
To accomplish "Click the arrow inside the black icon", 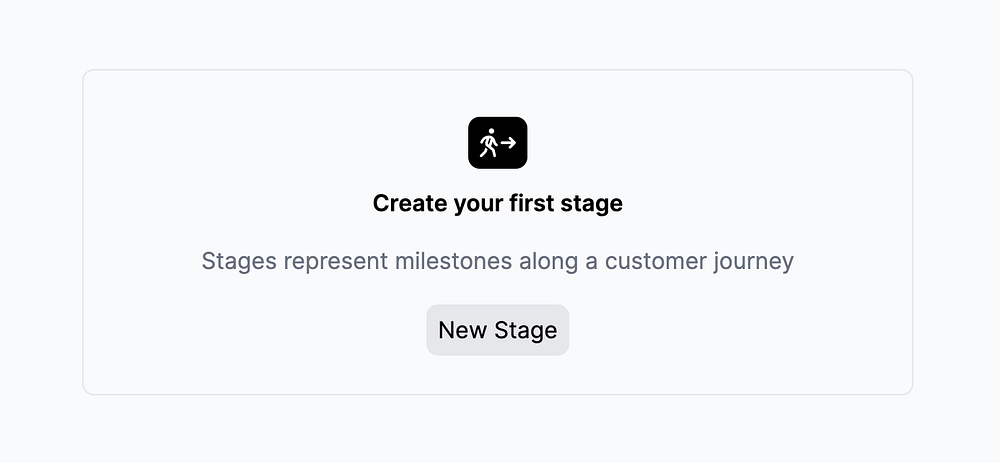I will click(508, 143).
